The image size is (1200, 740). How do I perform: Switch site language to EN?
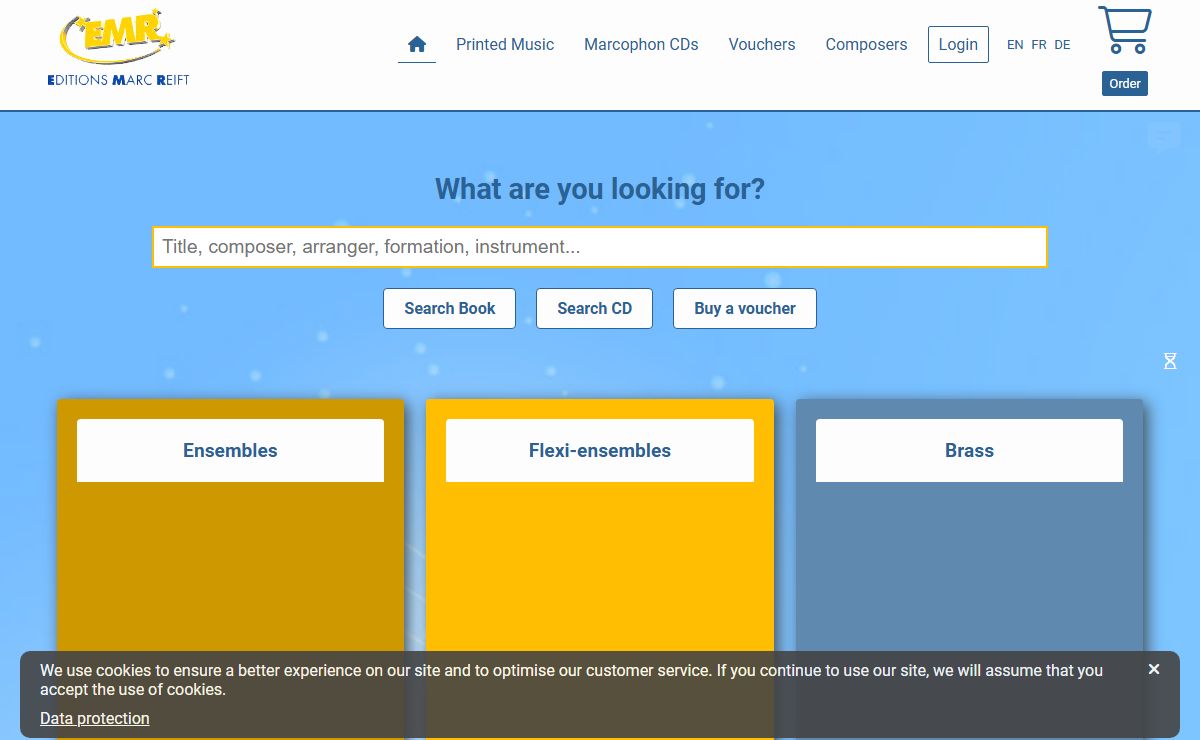1015,45
